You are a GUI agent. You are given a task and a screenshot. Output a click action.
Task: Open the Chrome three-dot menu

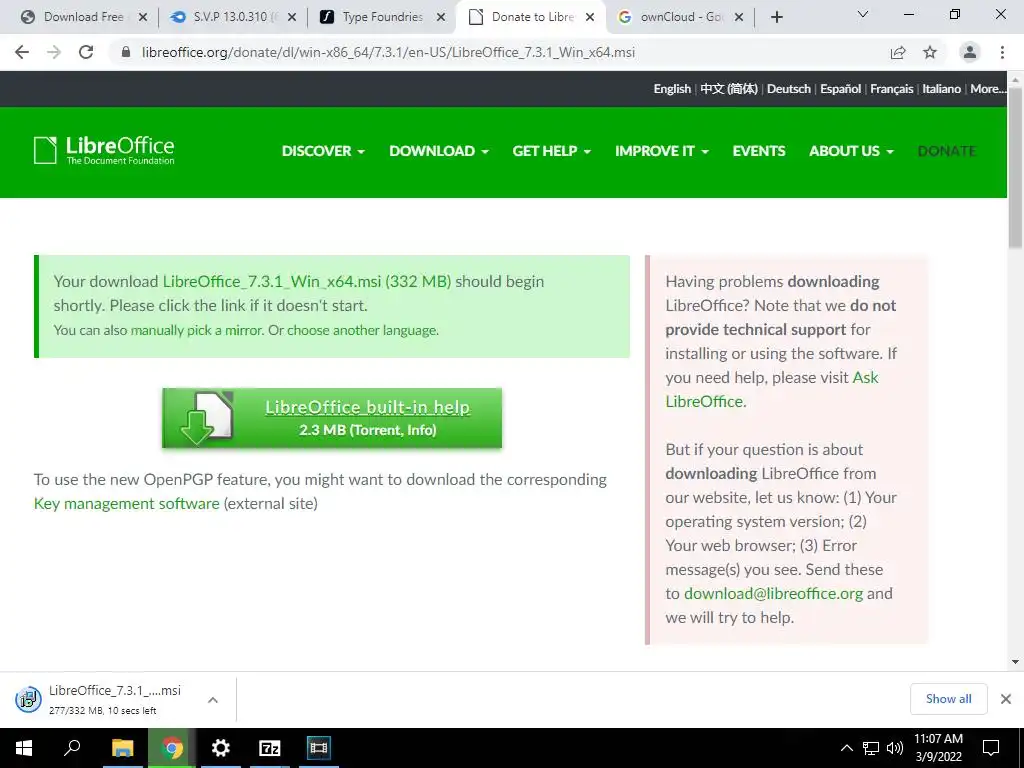[x=1002, y=52]
